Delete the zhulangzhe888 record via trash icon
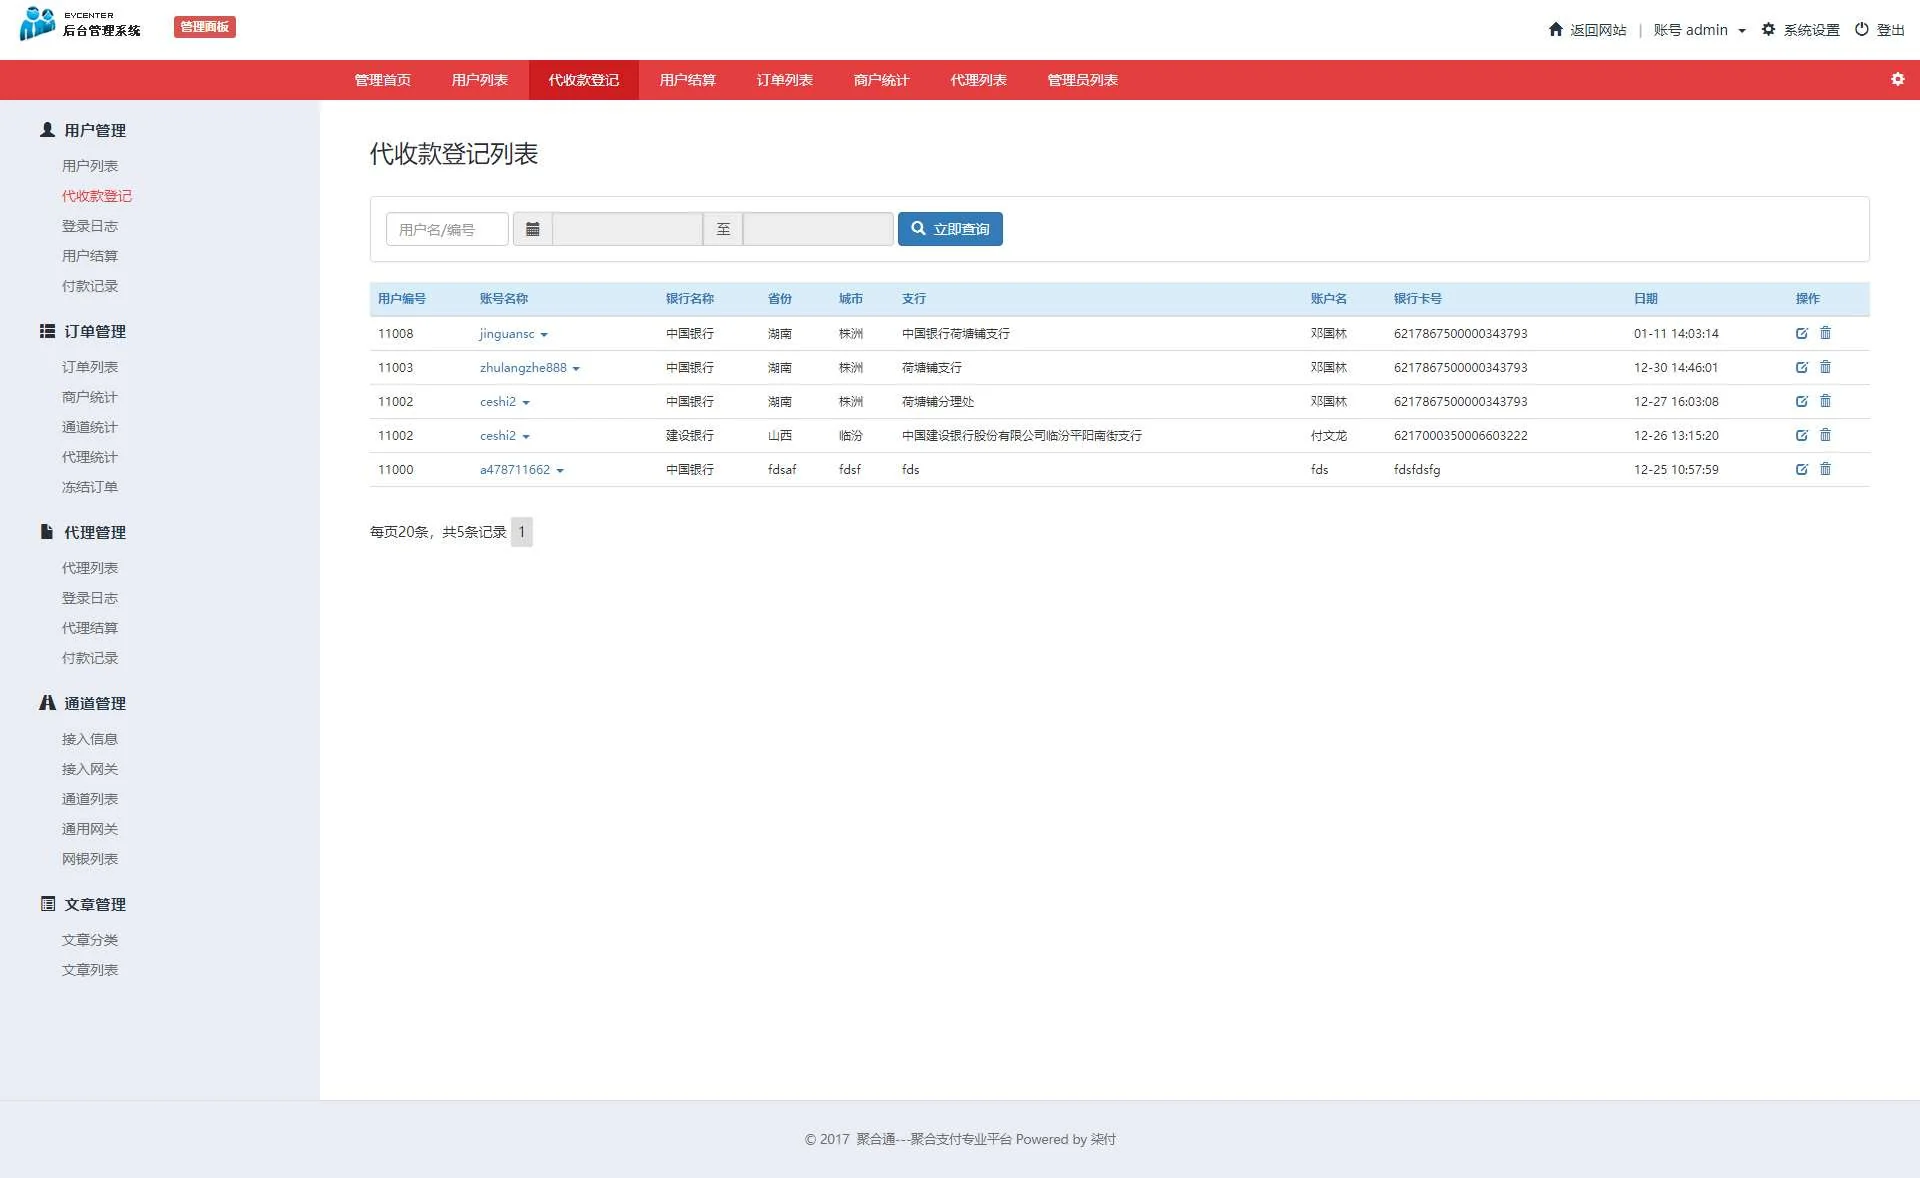Image resolution: width=1920 pixels, height=1178 pixels. tap(1825, 367)
